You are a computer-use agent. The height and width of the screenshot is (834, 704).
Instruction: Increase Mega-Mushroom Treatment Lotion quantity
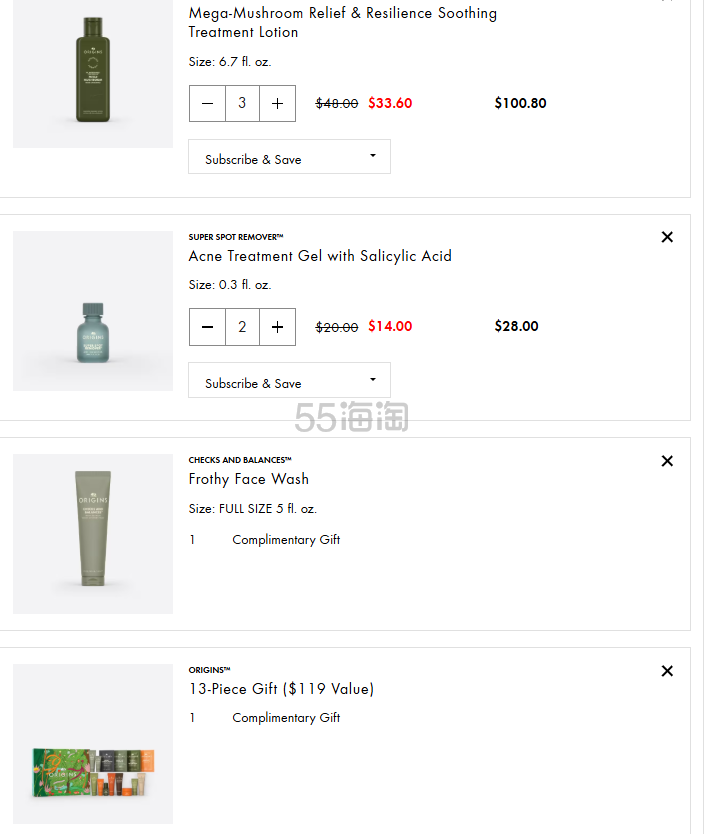[x=277, y=103]
